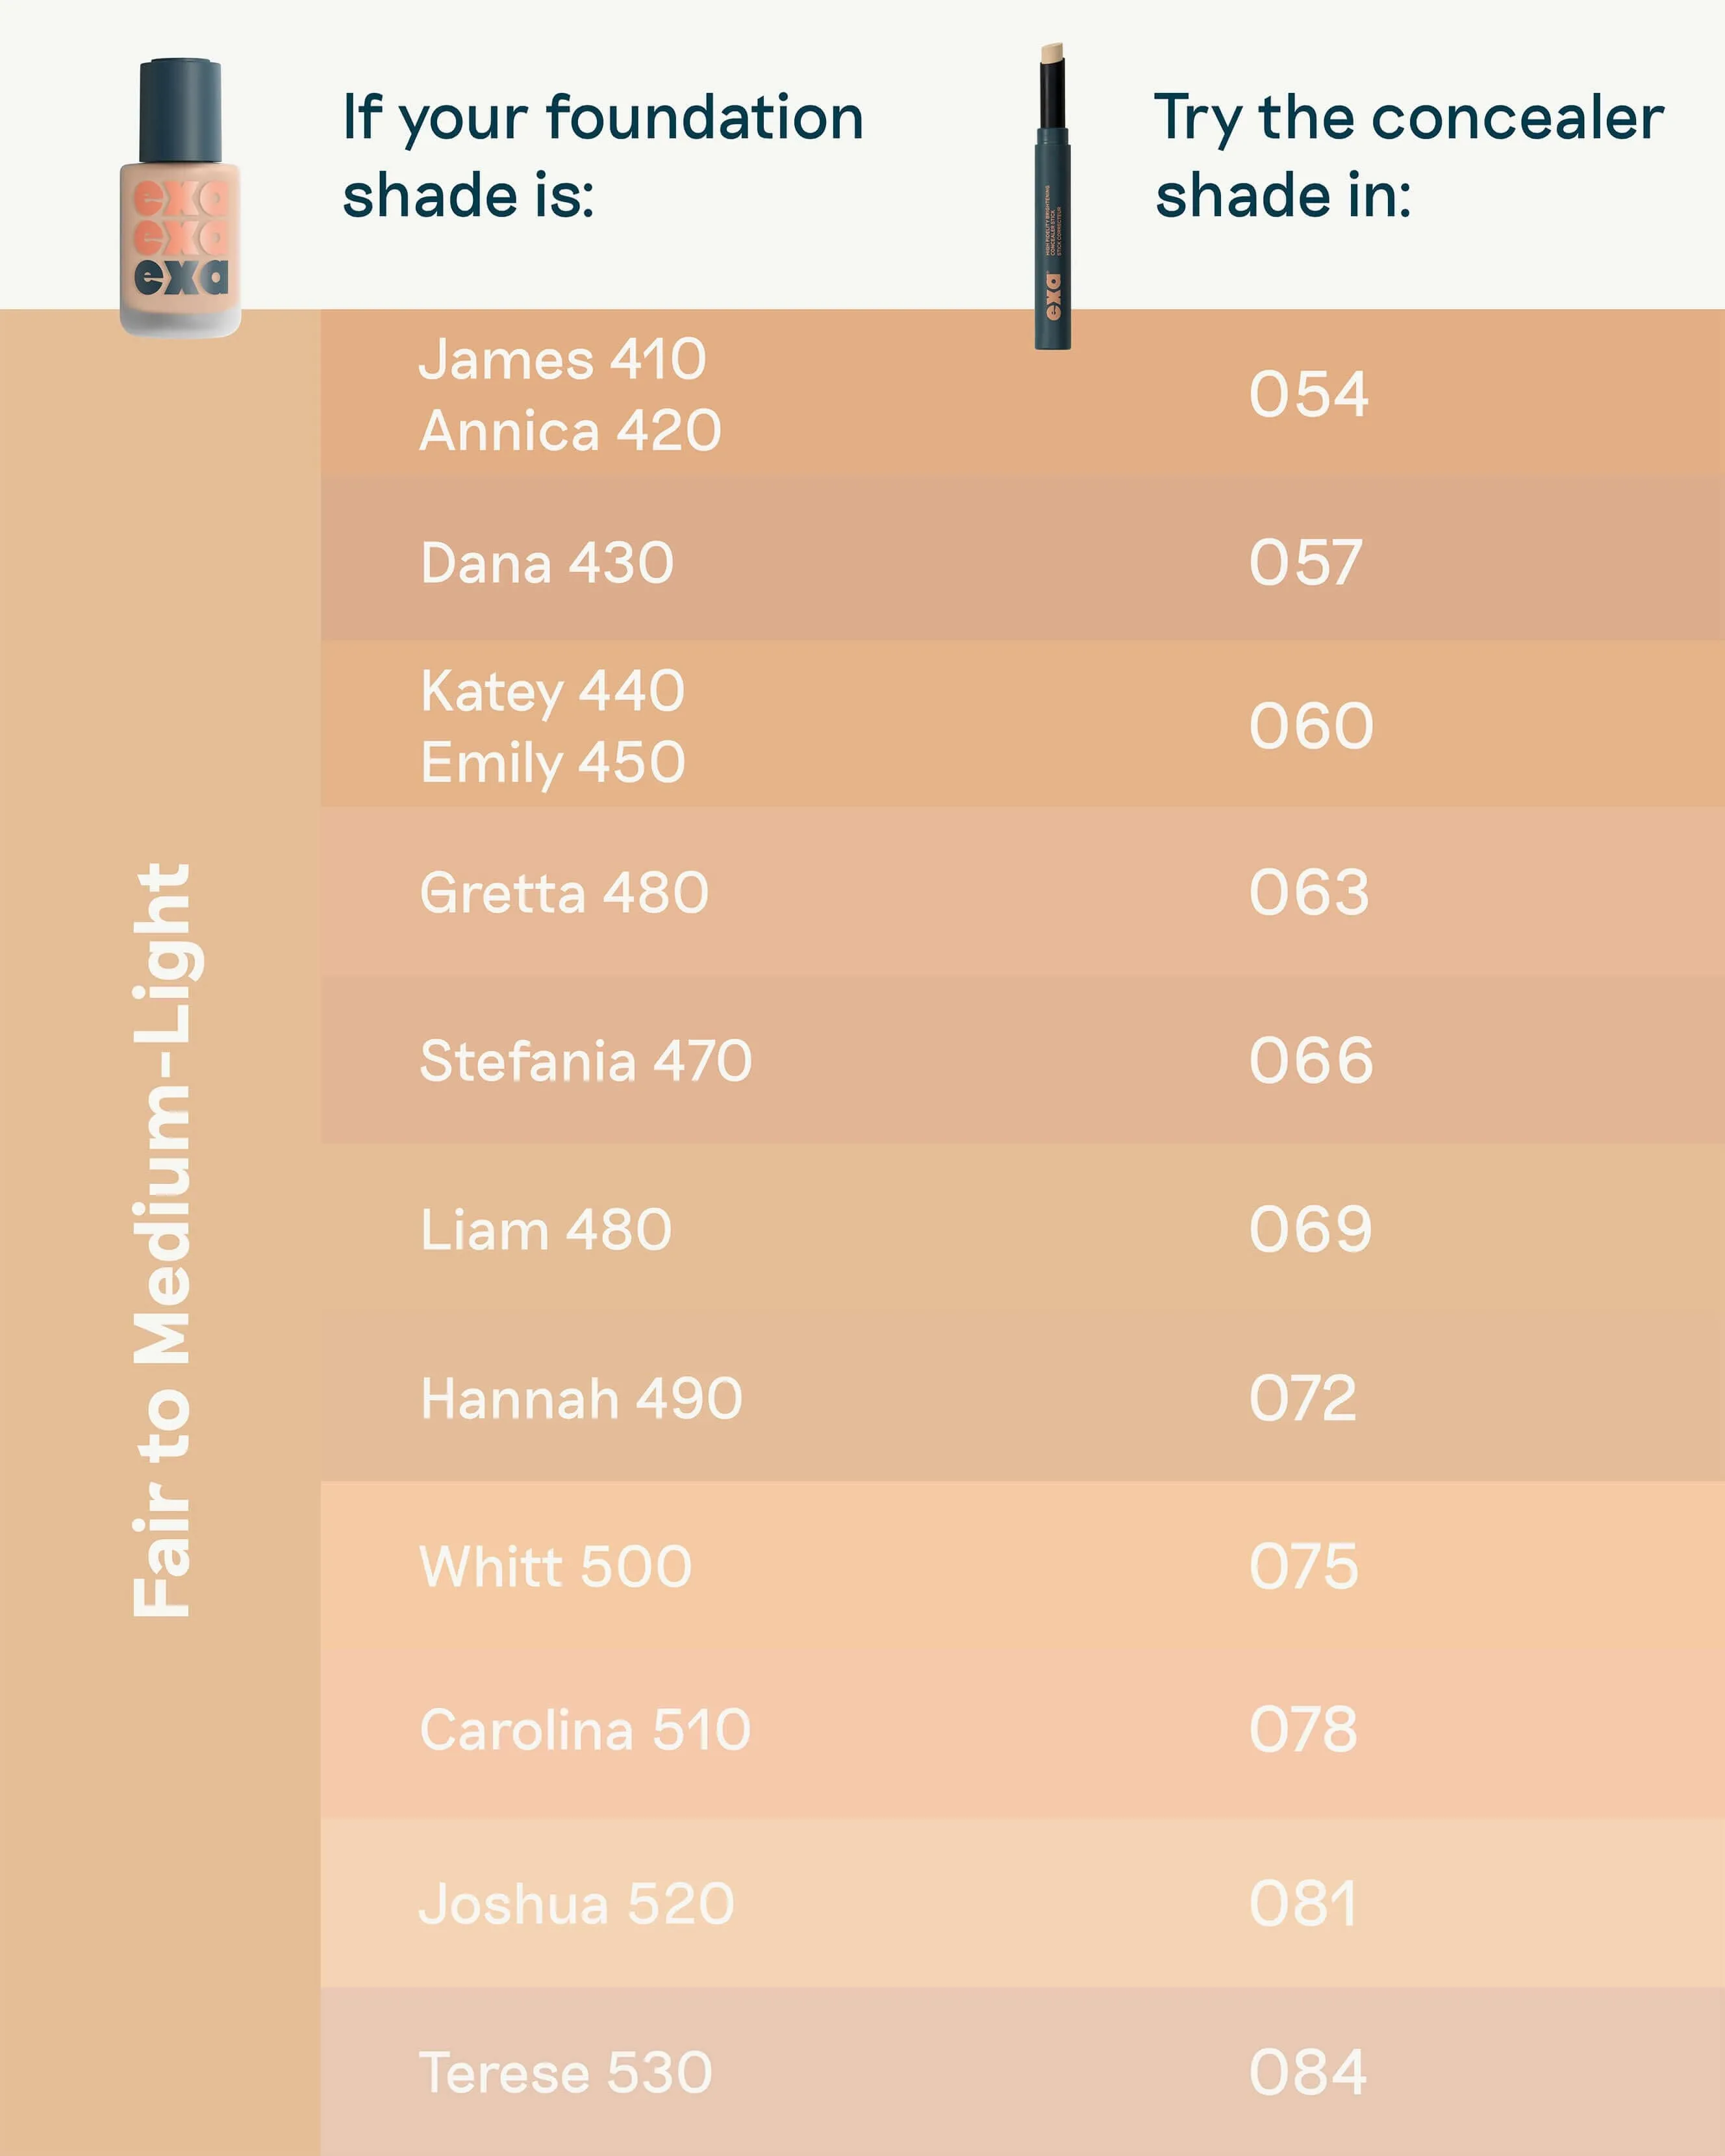The height and width of the screenshot is (2156, 1725).
Task: Select the James 410 foundation shade
Action: click(x=562, y=359)
